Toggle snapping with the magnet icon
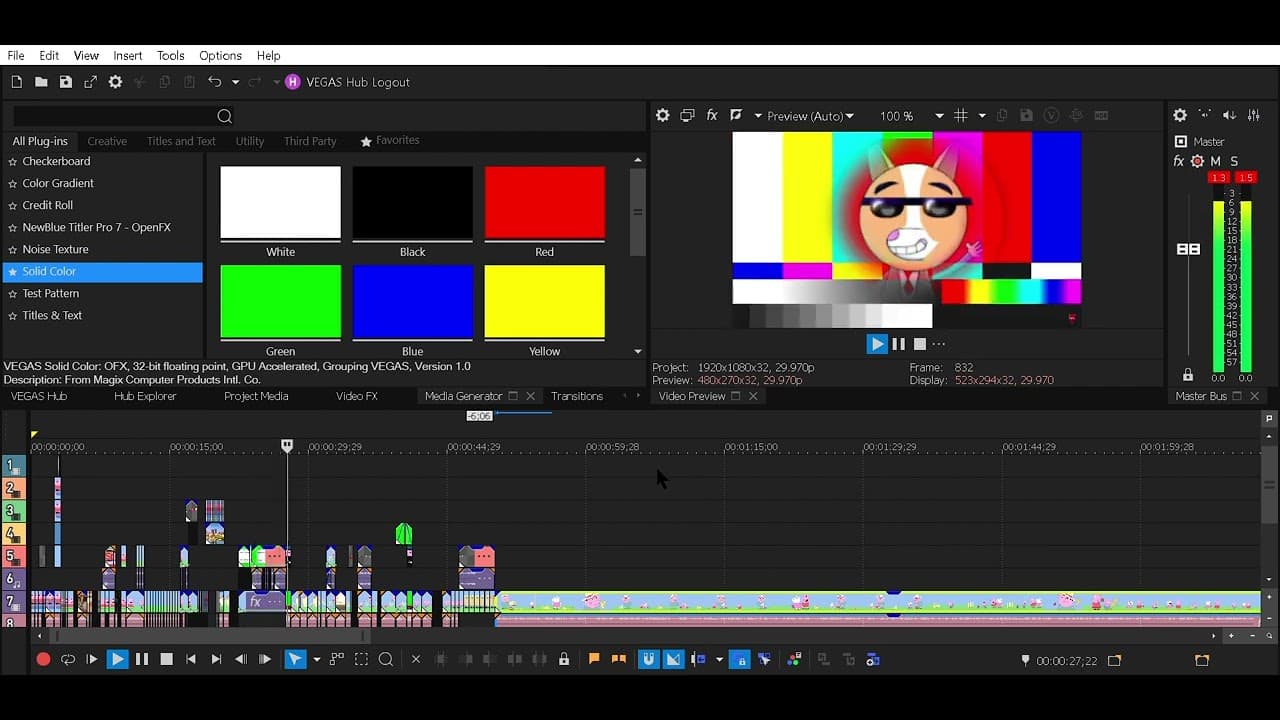Viewport: 1280px width, 720px height. pos(649,659)
